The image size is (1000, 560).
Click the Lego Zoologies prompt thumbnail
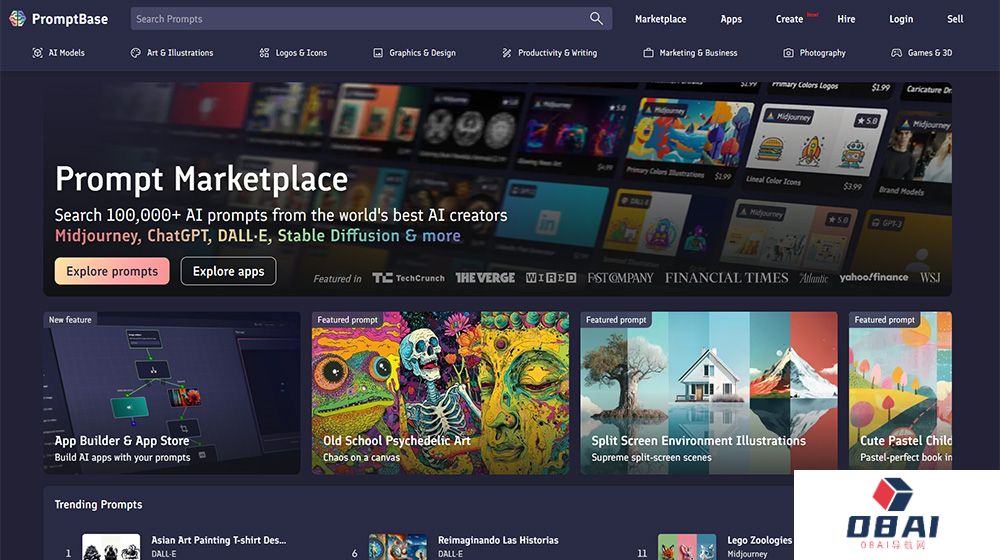(687, 547)
